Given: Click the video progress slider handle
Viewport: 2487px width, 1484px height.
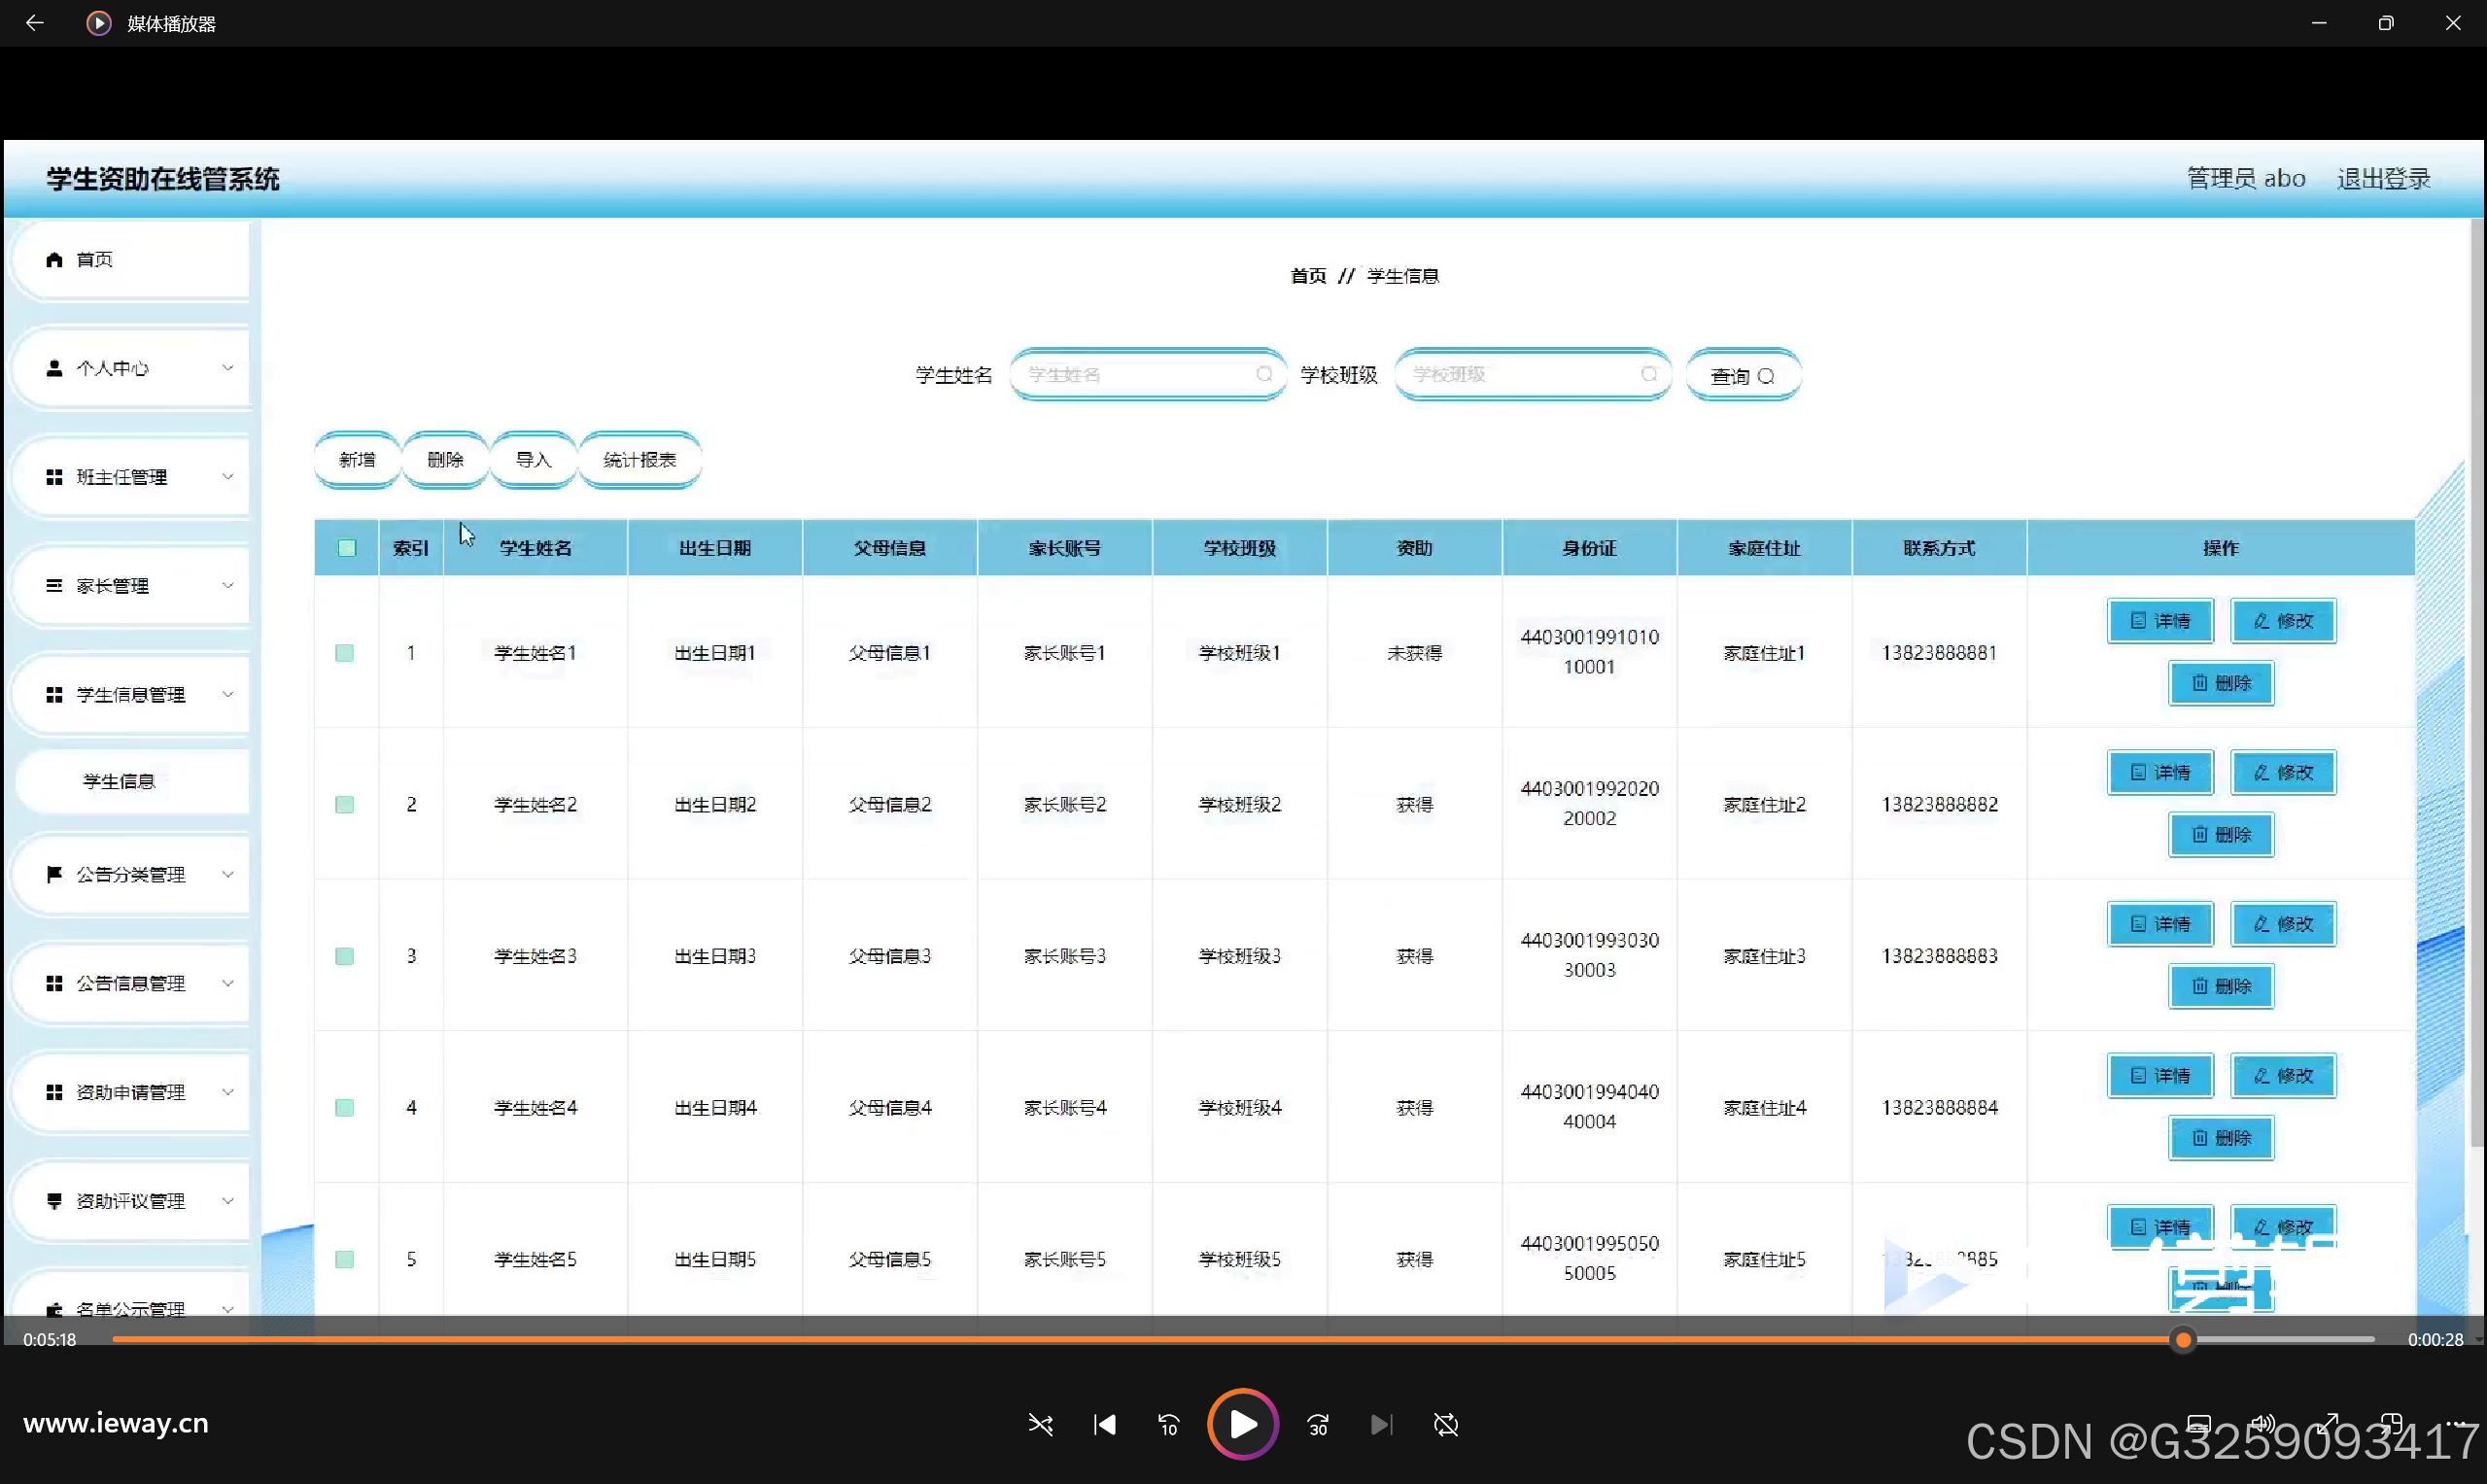Looking at the screenshot, I should (2183, 1339).
